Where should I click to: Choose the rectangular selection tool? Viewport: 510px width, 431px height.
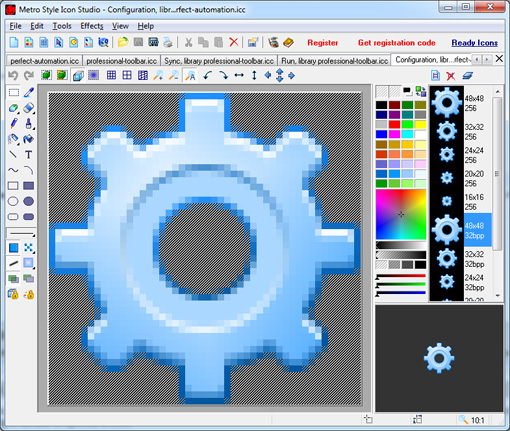point(13,92)
